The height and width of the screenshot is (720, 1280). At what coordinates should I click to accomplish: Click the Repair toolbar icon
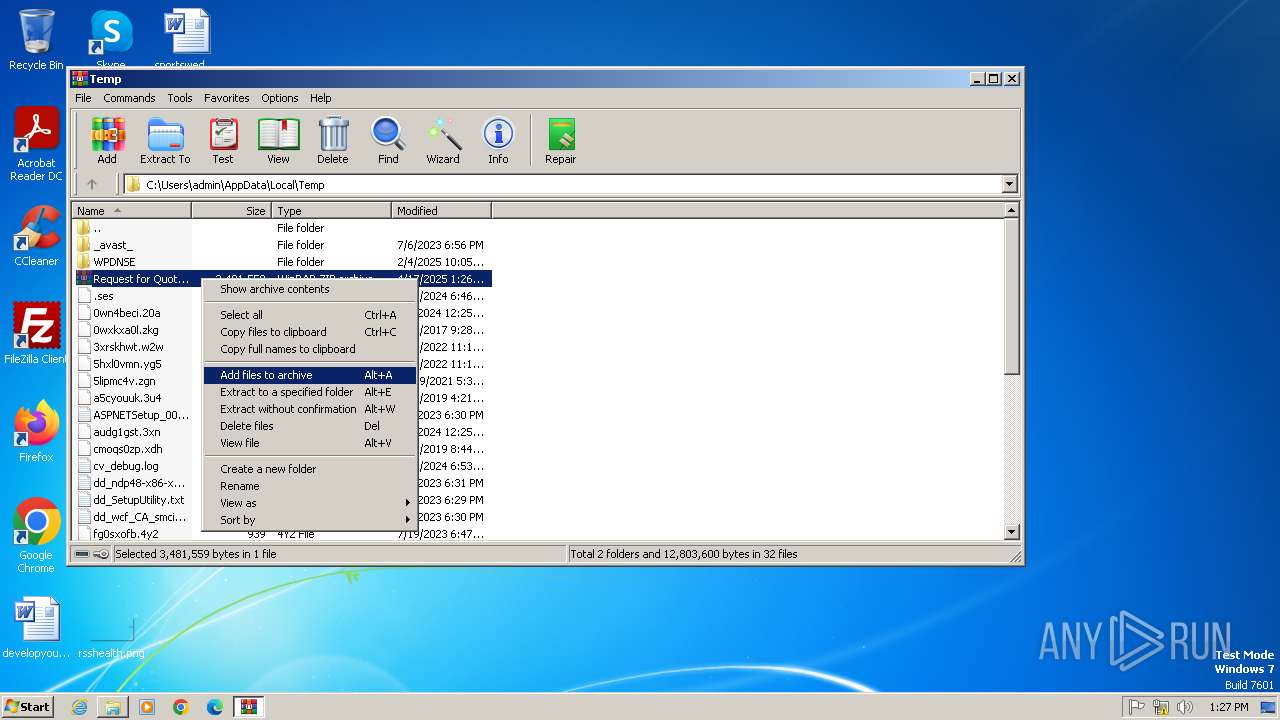tap(560, 141)
